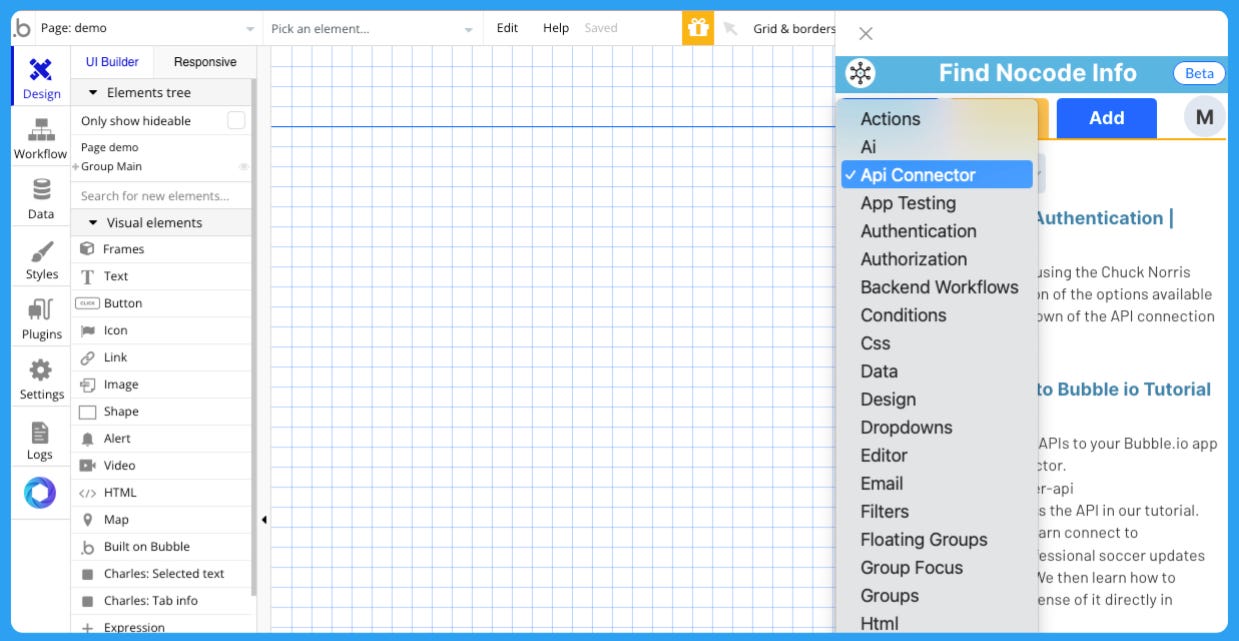Add a Link element

(161, 357)
